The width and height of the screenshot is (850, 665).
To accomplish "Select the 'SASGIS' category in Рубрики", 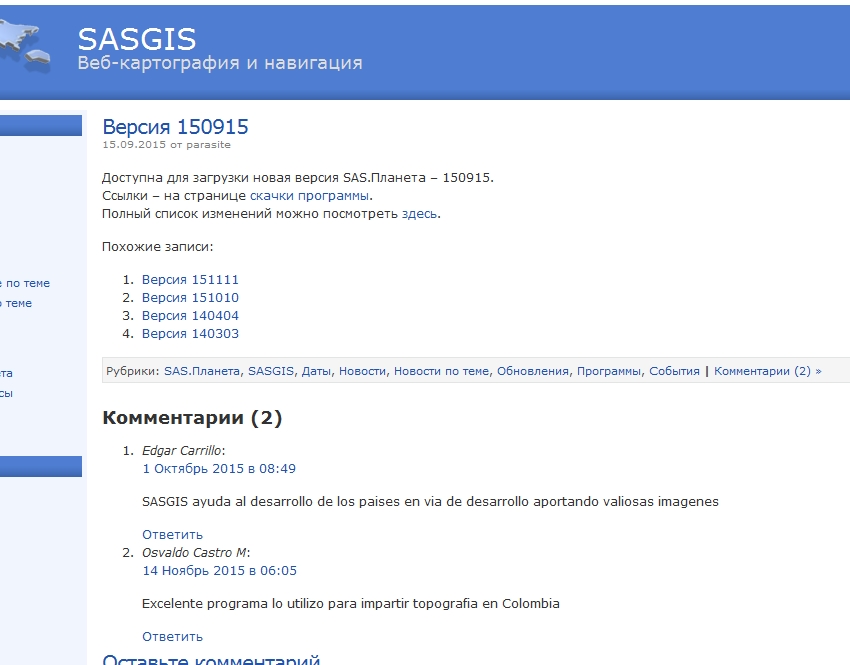I will tap(271, 371).
